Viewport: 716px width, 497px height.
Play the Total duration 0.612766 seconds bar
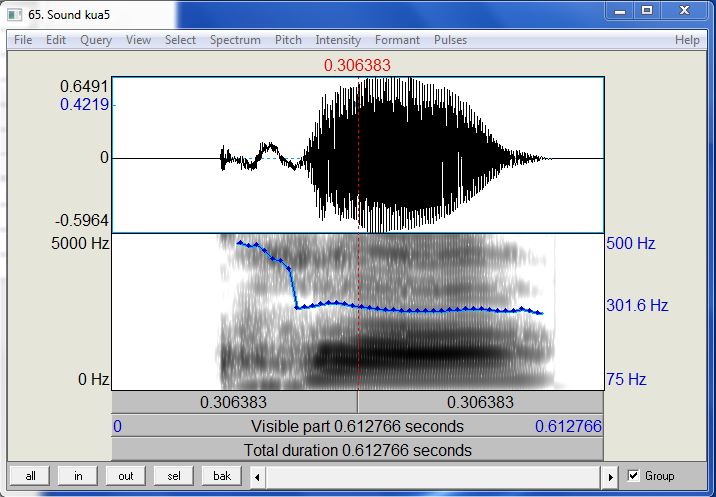[x=358, y=450]
